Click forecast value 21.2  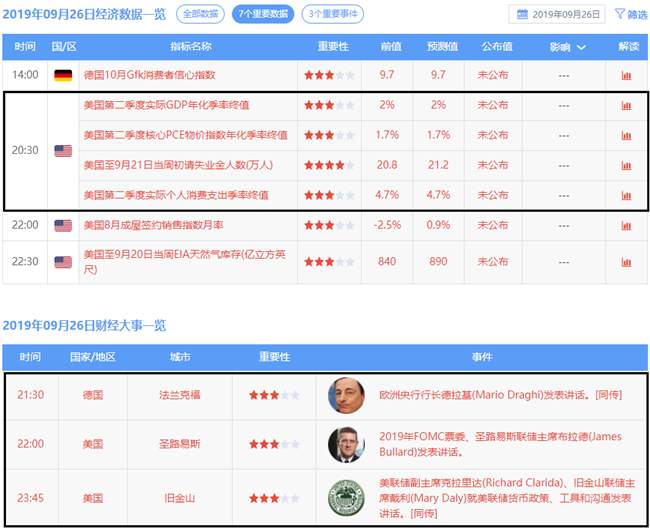pos(438,165)
